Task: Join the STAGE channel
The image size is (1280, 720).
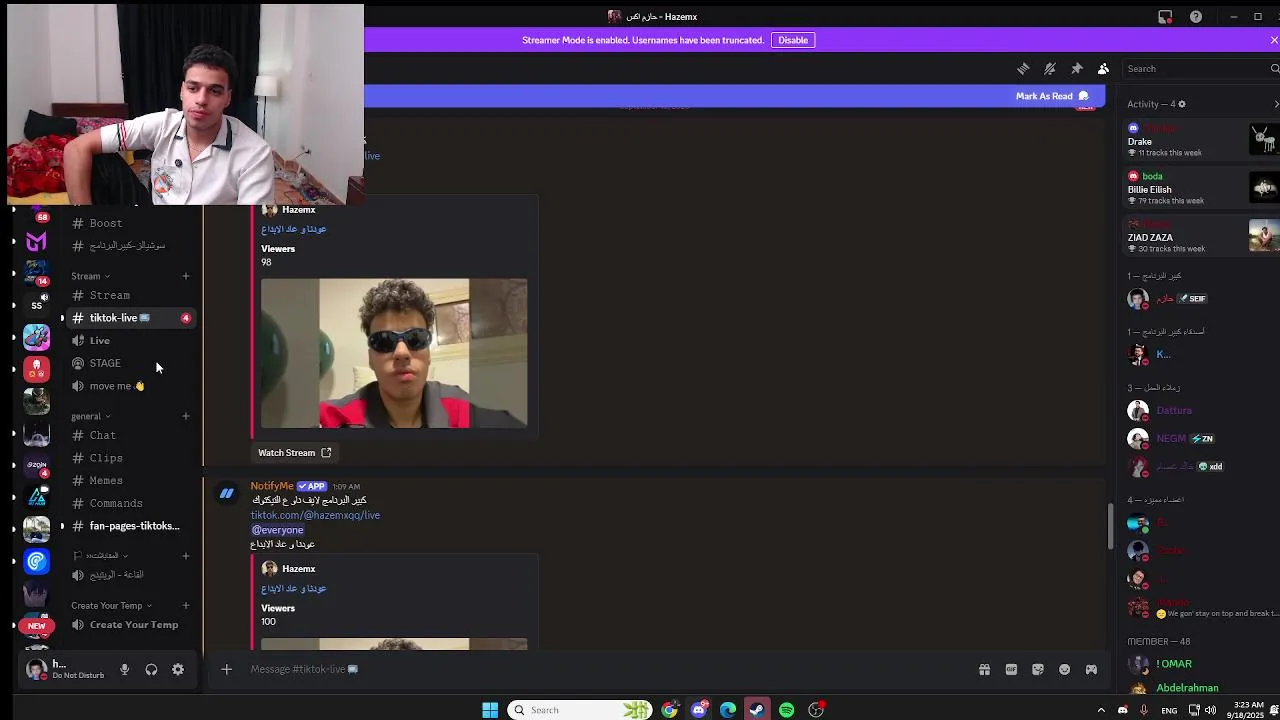Action: coord(130,363)
